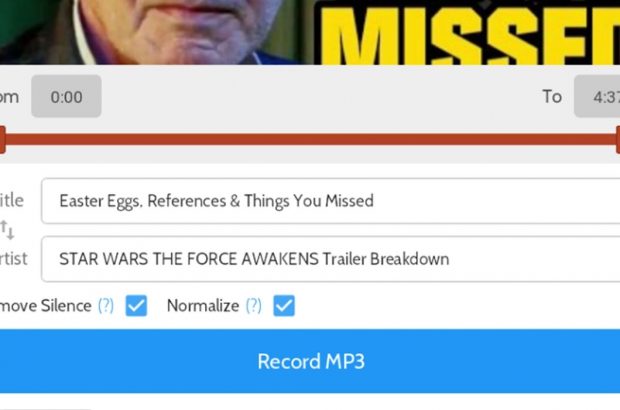Click the left start handle of trim slider
This screenshot has height=410, width=620.
(x=2, y=140)
